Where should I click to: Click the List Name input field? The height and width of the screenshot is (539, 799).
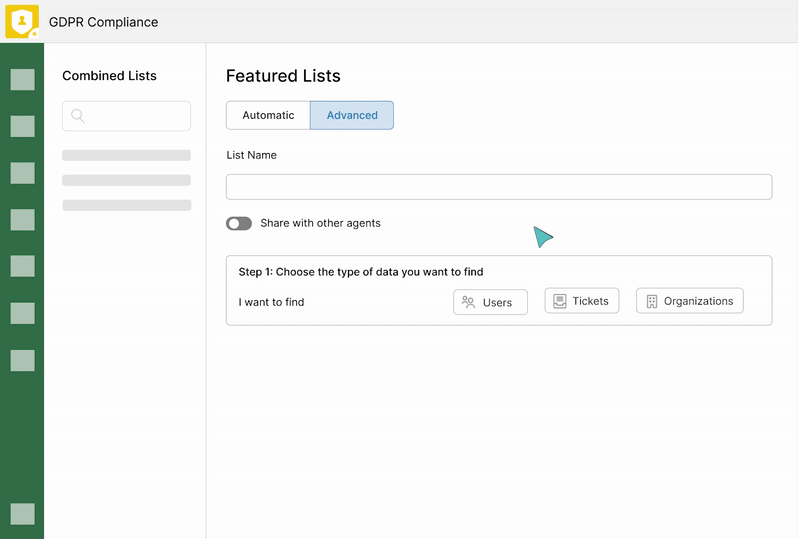click(x=499, y=187)
